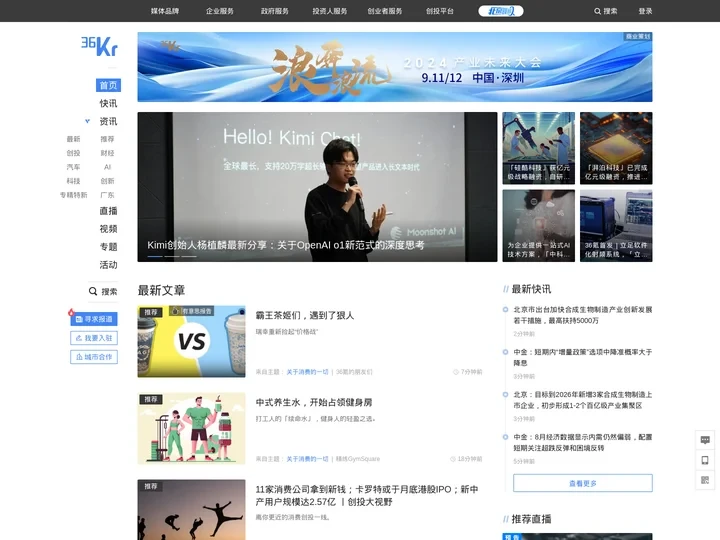Image resolution: width=720 pixels, height=540 pixels.
Task: Click the top bar search magnifier icon
Action: coord(597,11)
